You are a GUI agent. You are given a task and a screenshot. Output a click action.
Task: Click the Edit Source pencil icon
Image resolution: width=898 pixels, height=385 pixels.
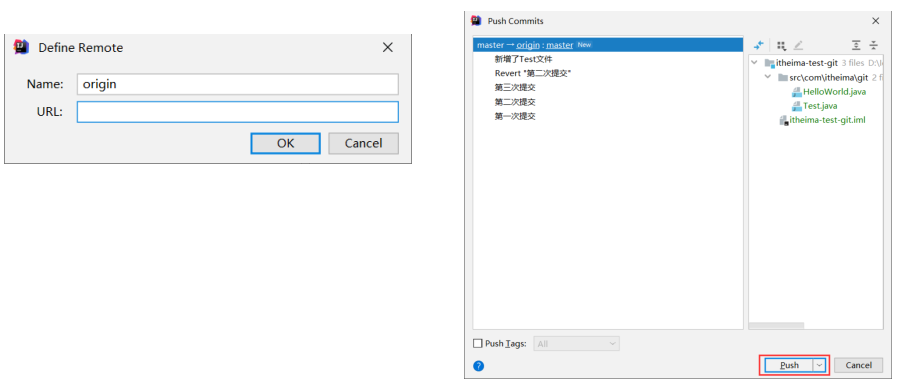point(798,45)
